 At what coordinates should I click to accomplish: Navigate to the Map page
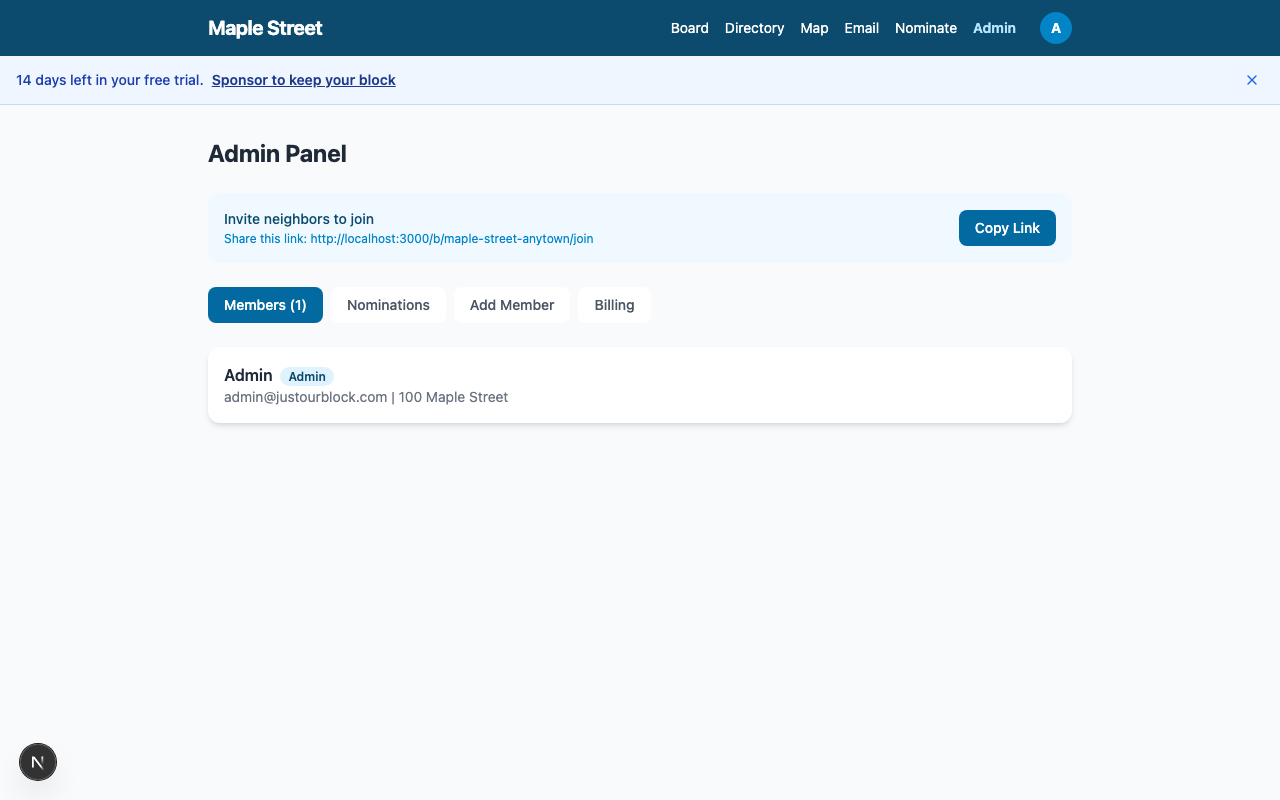pyautogui.click(x=814, y=28)
